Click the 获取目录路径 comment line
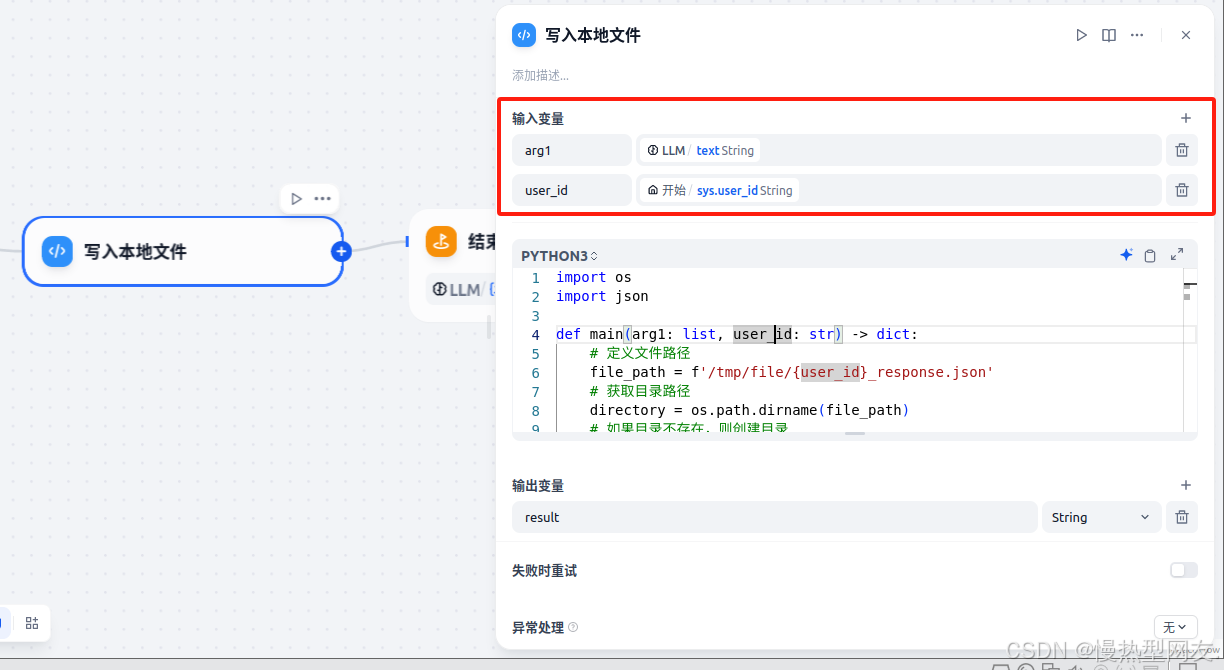 pos(640,391)
